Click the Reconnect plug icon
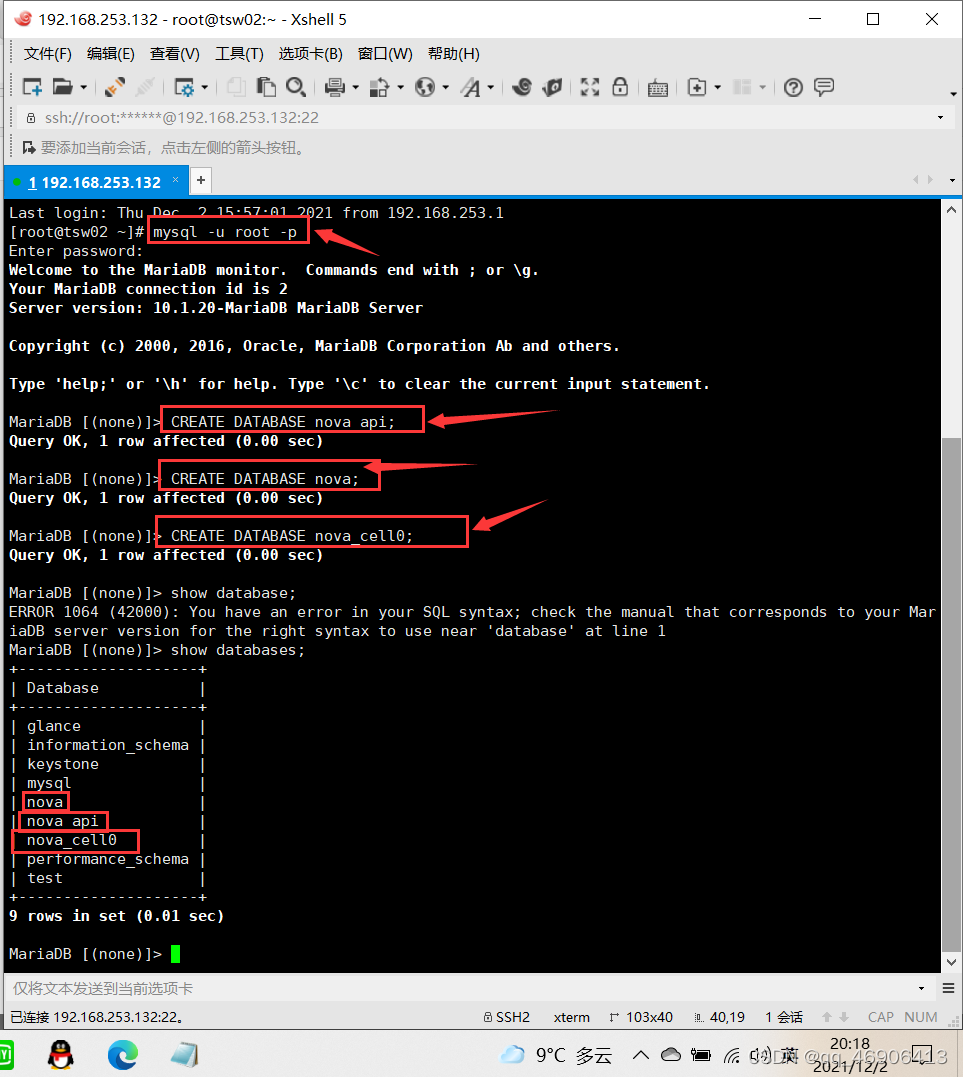Screen dimensions: 963x1077 (115, 87)
